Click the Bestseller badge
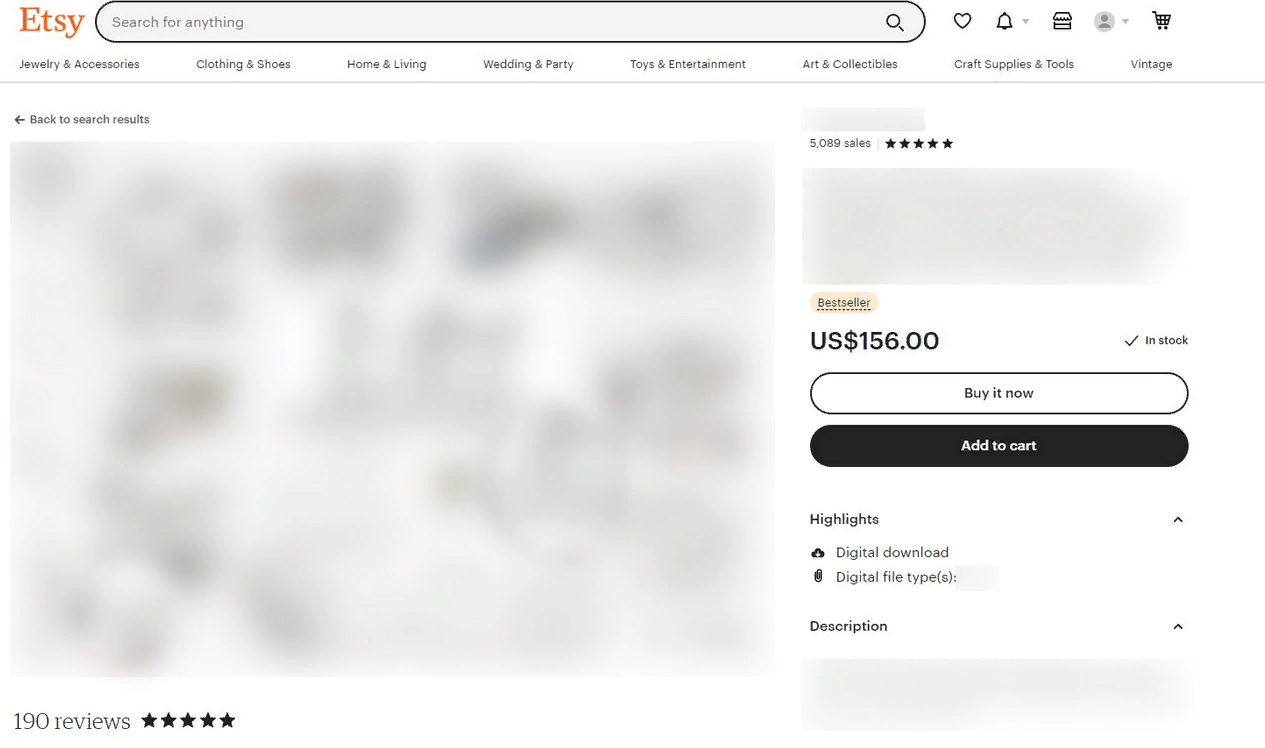The height and width of the screenshot is (748, 1265). pos(844,303)
